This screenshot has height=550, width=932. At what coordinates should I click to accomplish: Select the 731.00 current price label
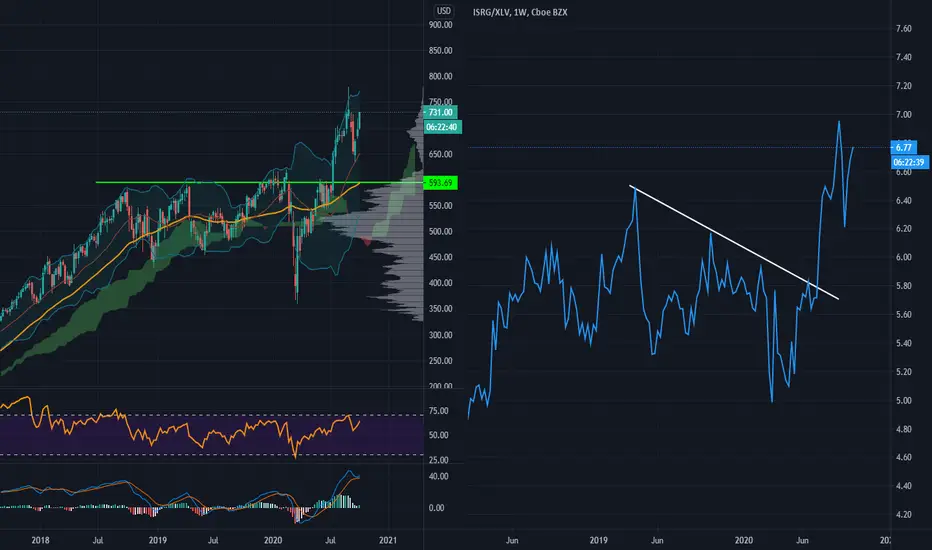440,112
